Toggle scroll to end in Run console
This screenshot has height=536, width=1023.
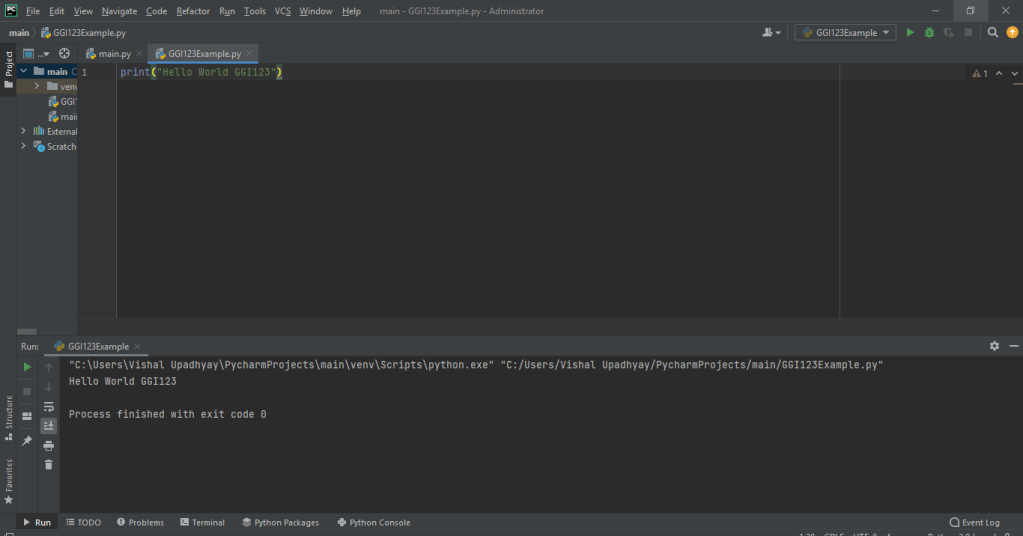pos(48,425)
